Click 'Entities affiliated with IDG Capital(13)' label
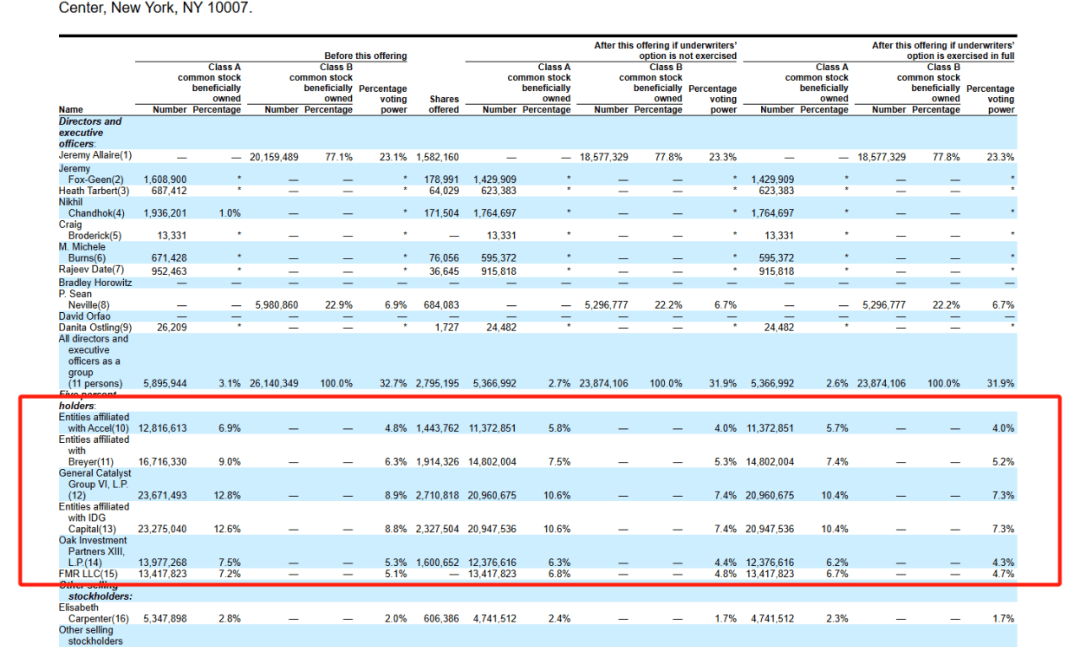Image resolution: width=1080 pixels, height=647 pixels. 93,517
